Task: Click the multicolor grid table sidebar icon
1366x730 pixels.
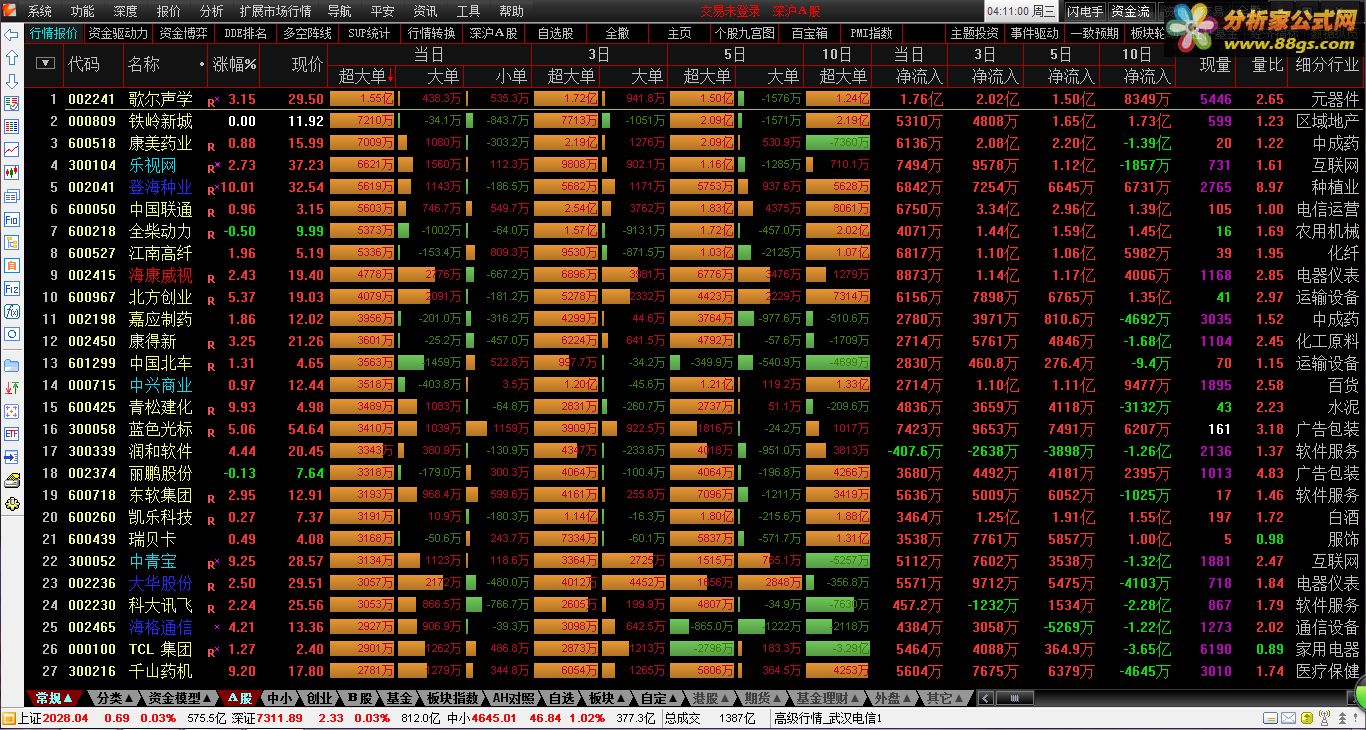Action: [x=12, y=127]
